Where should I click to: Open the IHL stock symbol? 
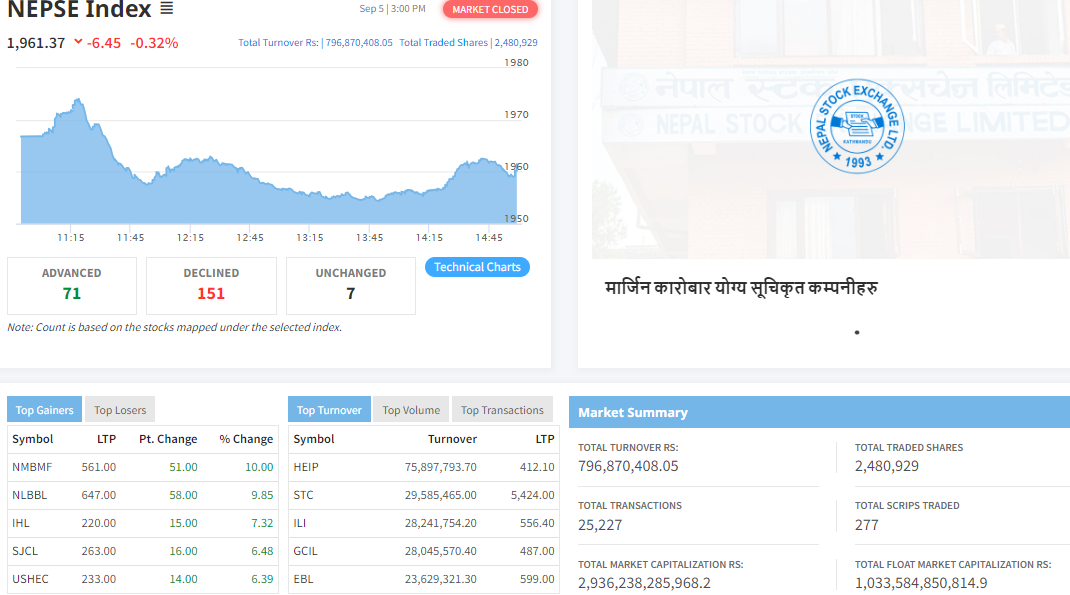pos(20,523)
